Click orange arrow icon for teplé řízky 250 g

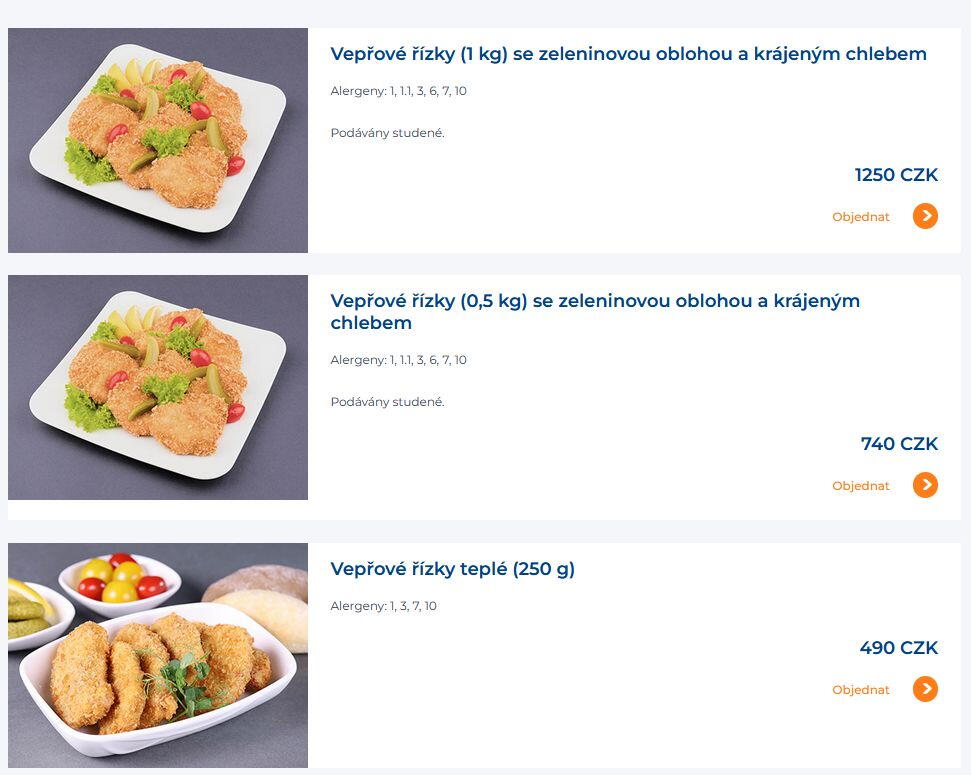coord(925,689)
